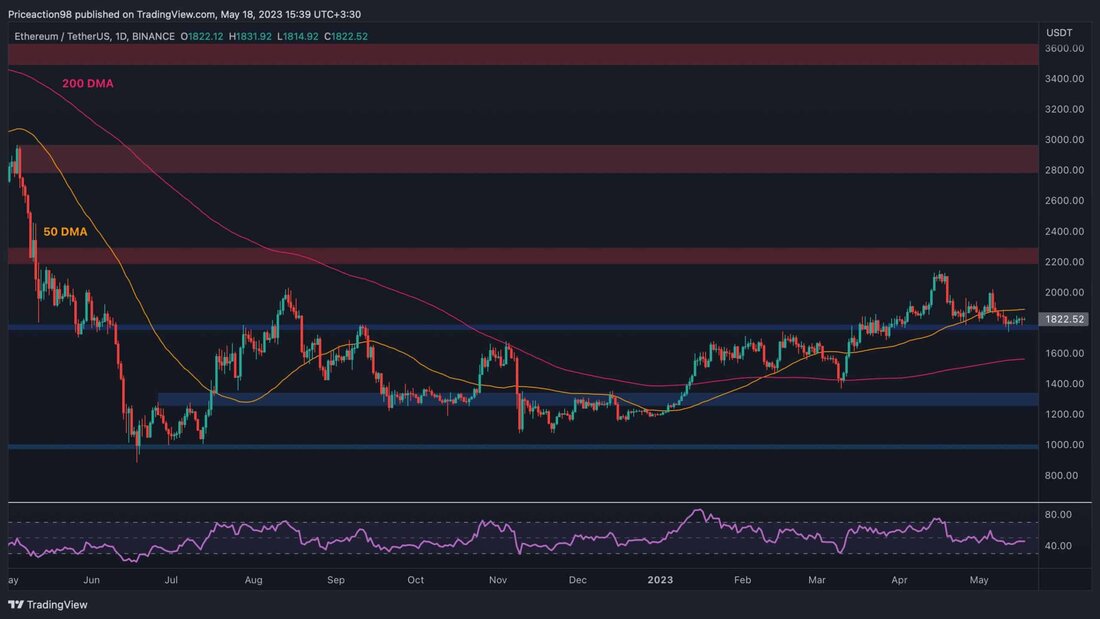Screen dimensions: 1100x619
Task: Select the Ethereum / TetherUS symbol title
Action: 95,36
